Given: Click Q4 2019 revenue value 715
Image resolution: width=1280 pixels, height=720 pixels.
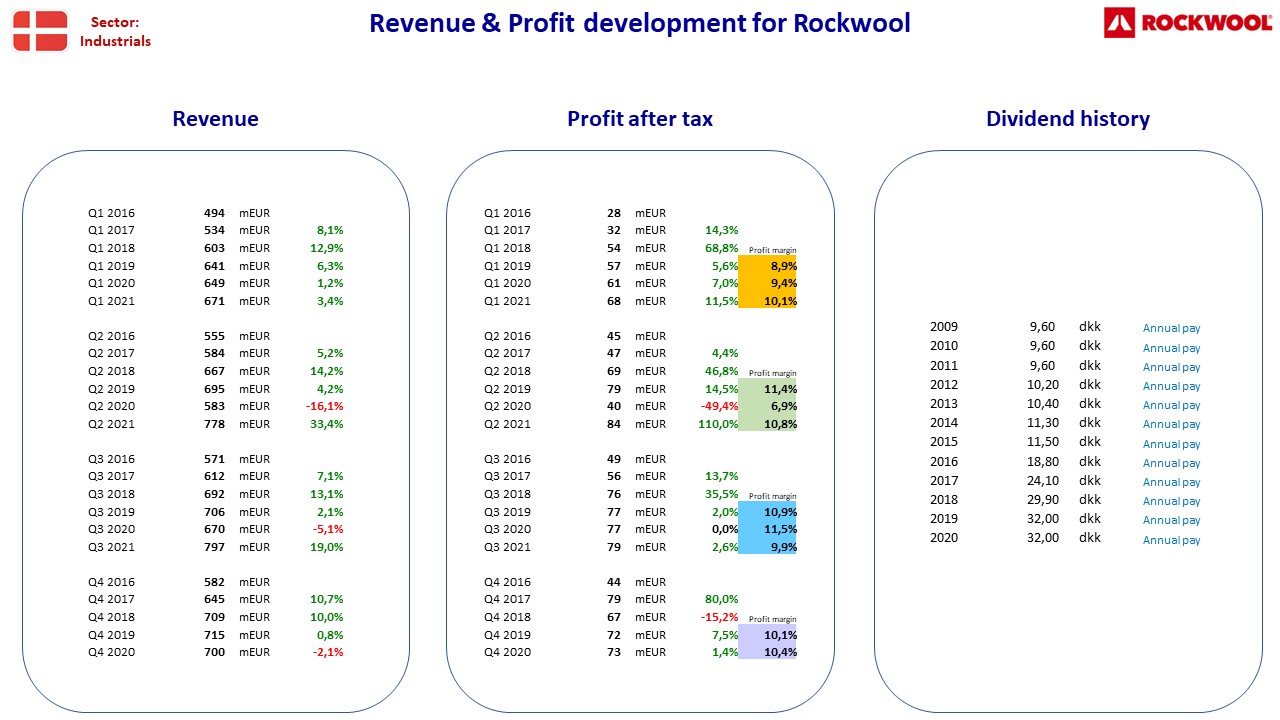Looking at the screenshot, I should [x=214, y=635].
